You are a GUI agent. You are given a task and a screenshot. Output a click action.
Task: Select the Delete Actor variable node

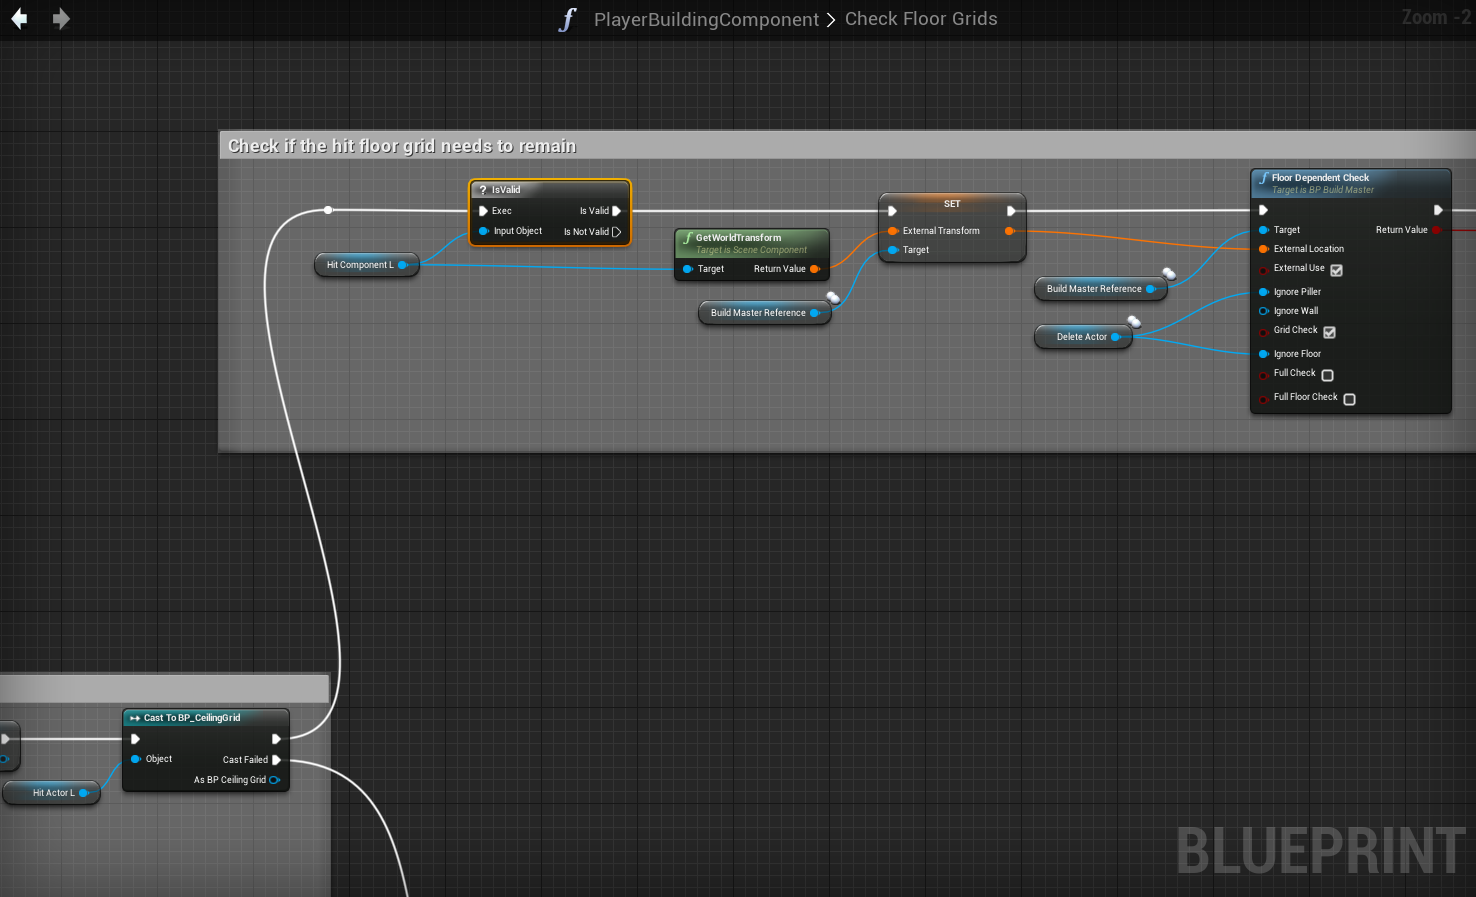click(1080, 337)
